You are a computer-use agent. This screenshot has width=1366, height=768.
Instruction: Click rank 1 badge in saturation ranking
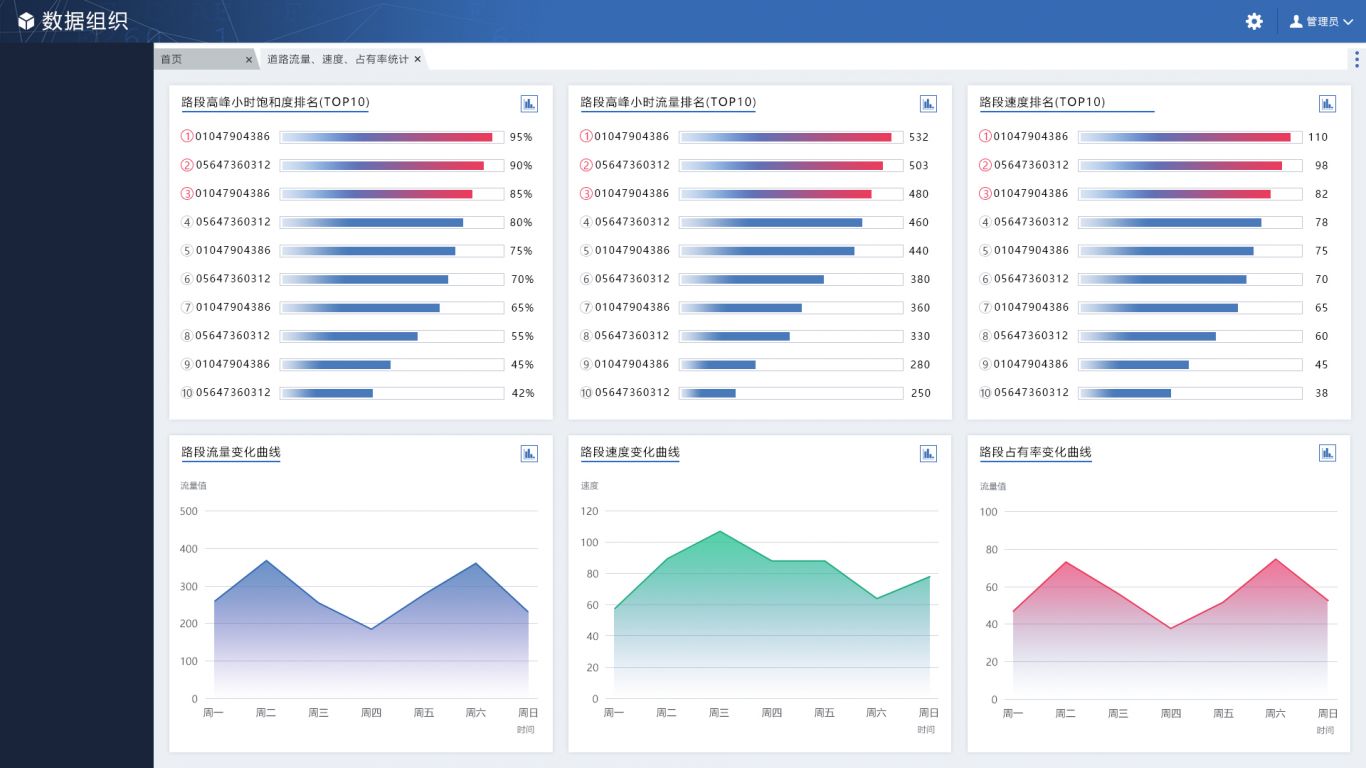187,137
